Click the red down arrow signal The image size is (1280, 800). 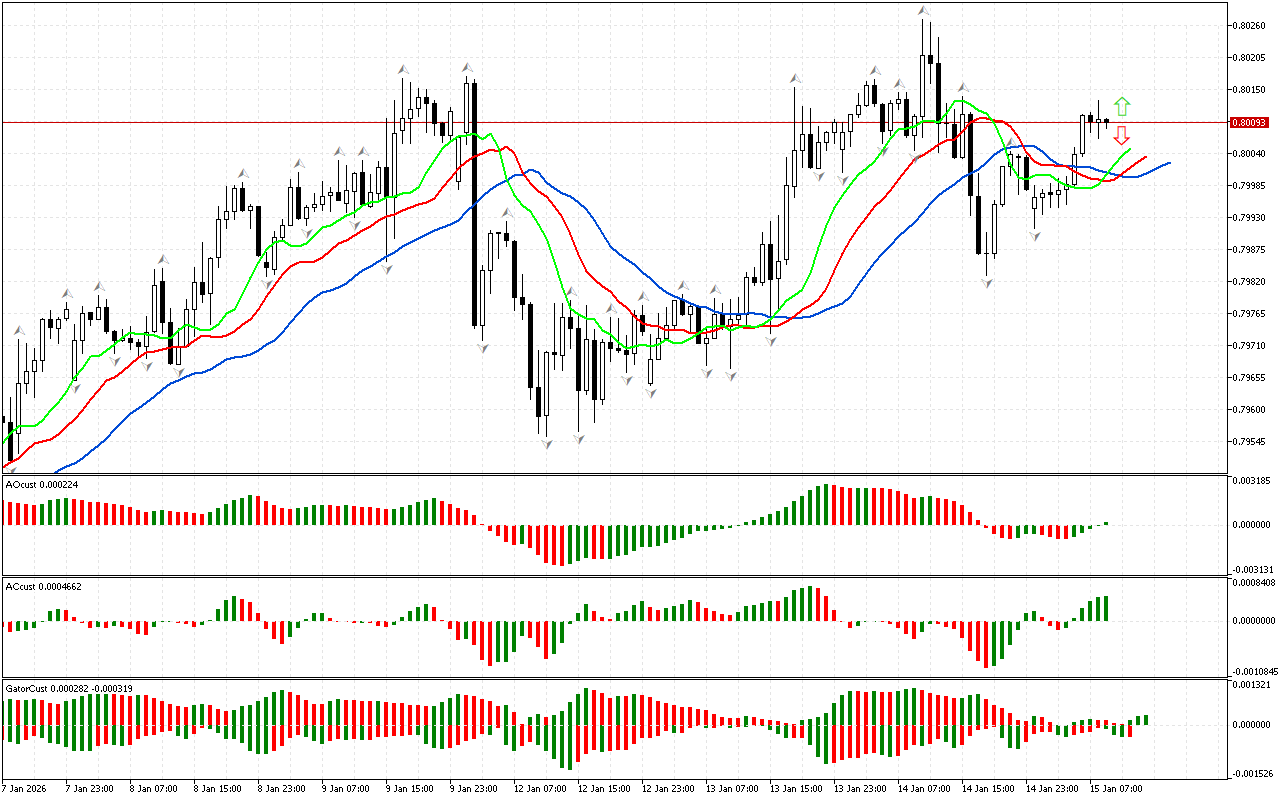click(x=1122, y=135)
